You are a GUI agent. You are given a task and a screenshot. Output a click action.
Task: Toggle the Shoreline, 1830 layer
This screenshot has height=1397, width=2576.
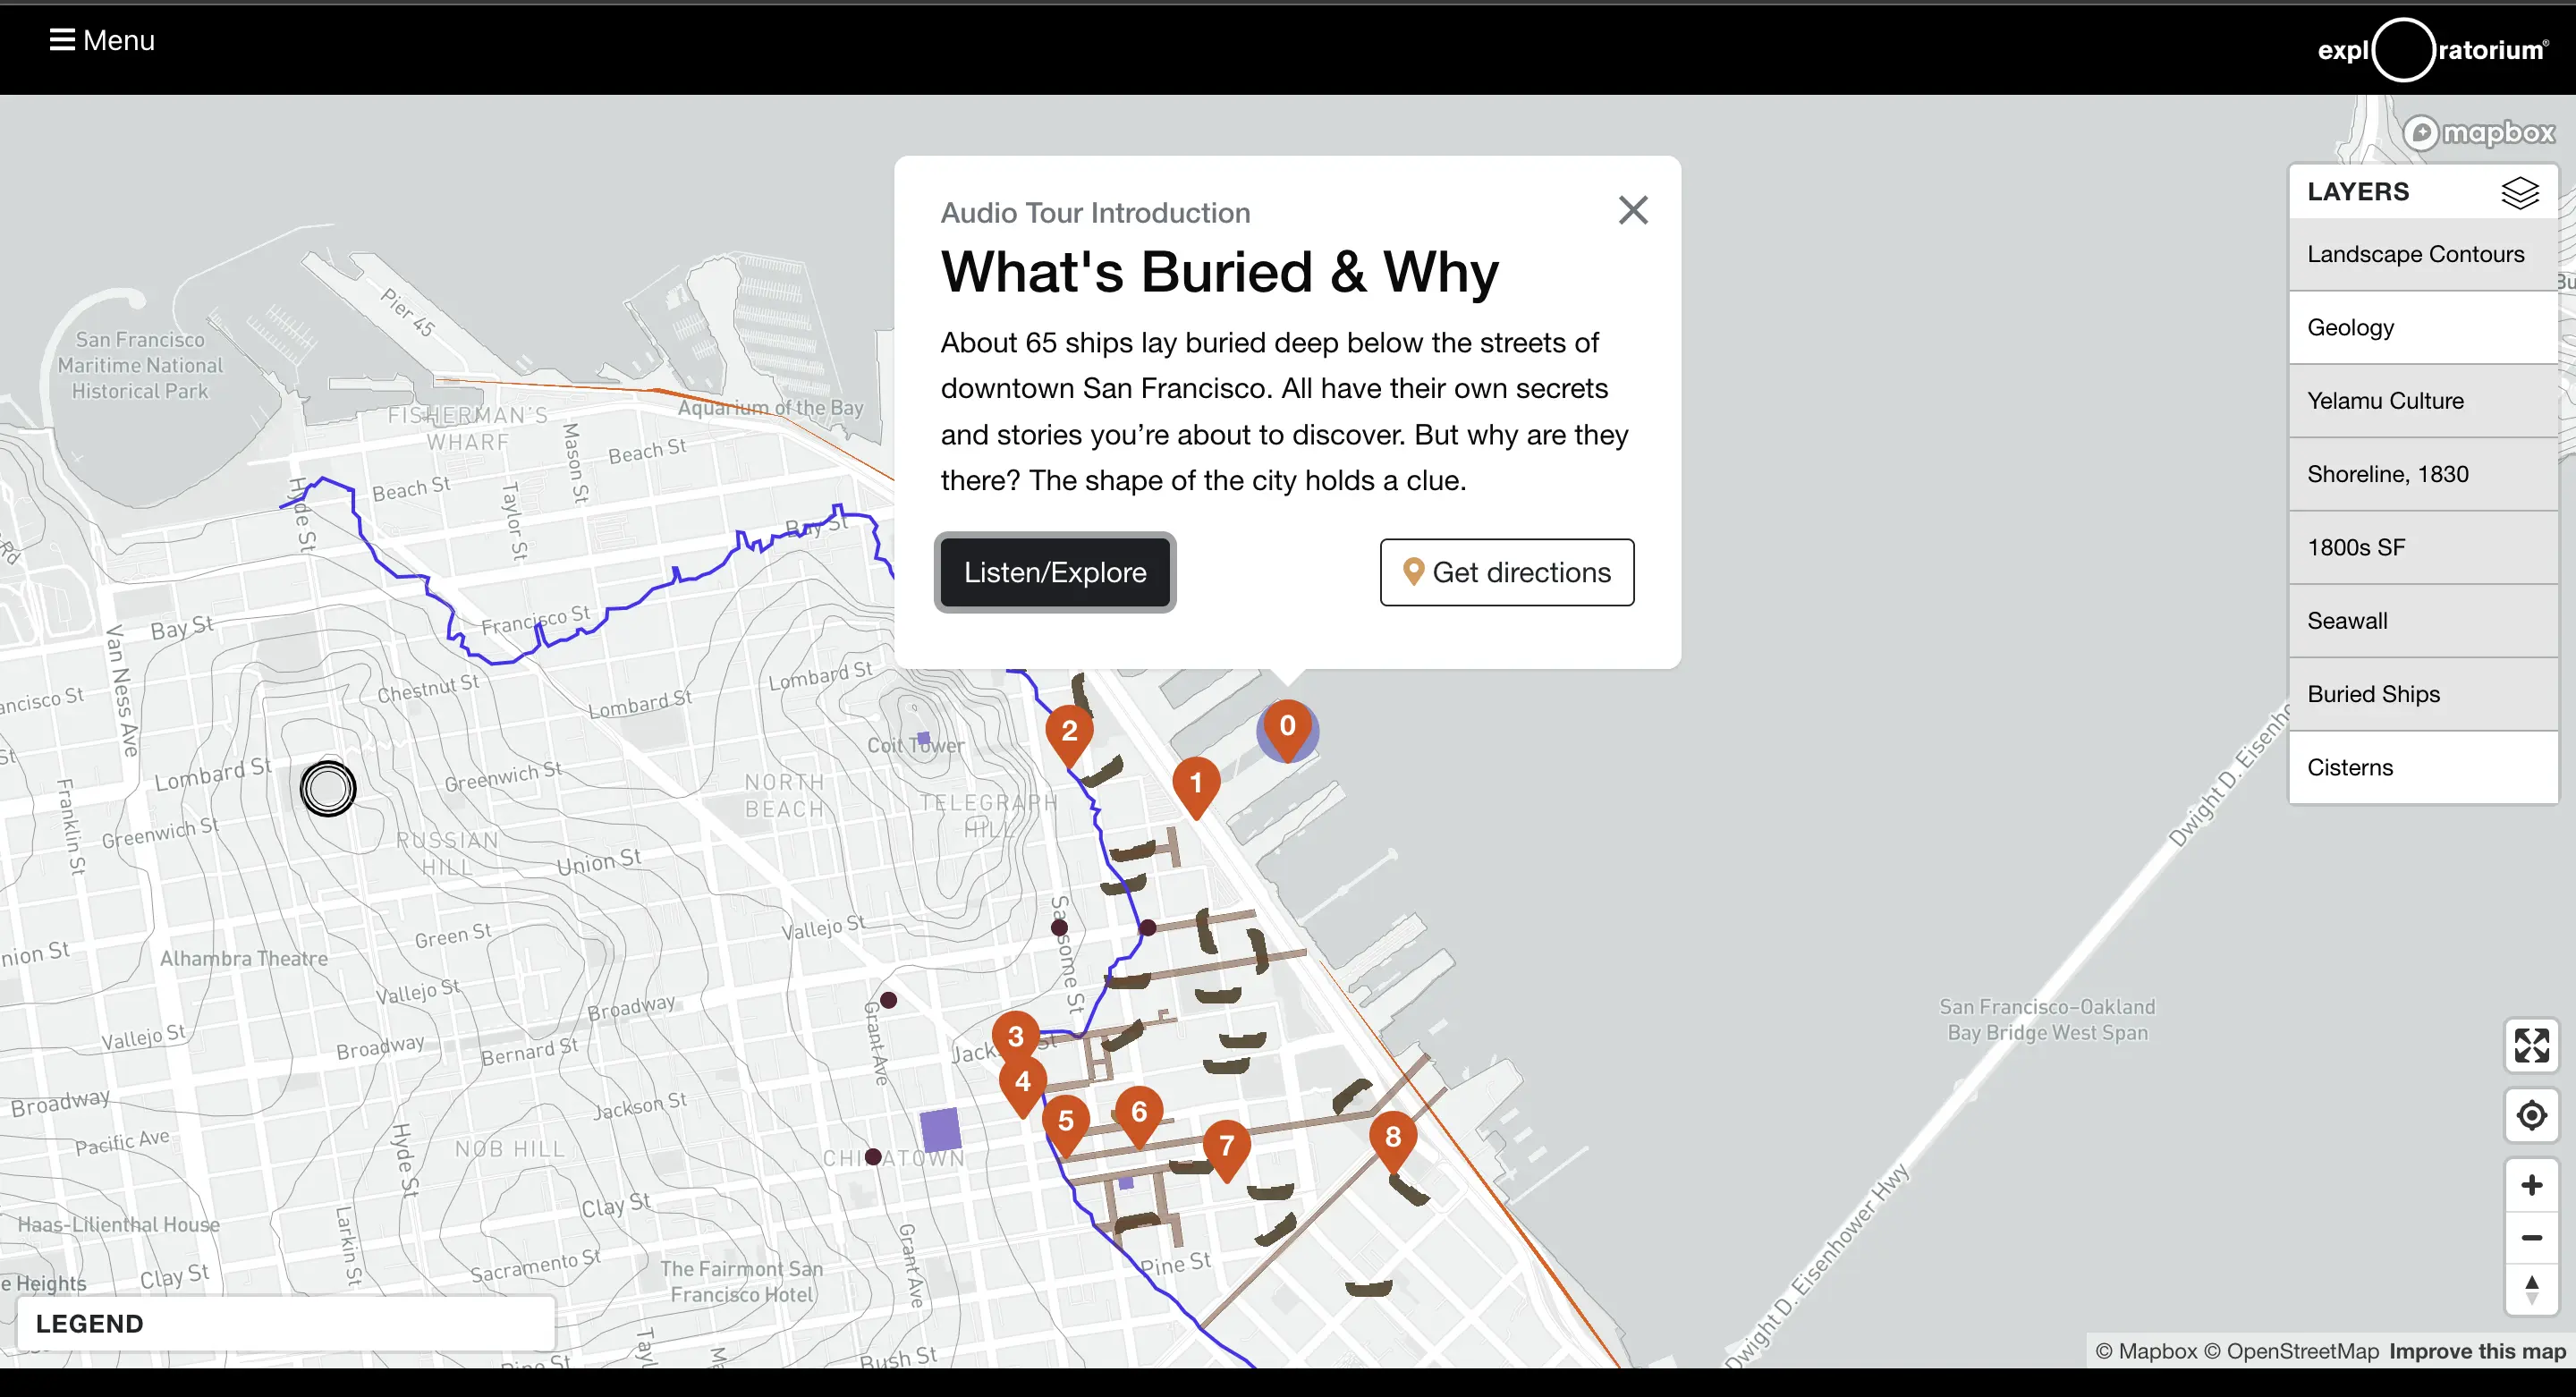(2423, 474)
